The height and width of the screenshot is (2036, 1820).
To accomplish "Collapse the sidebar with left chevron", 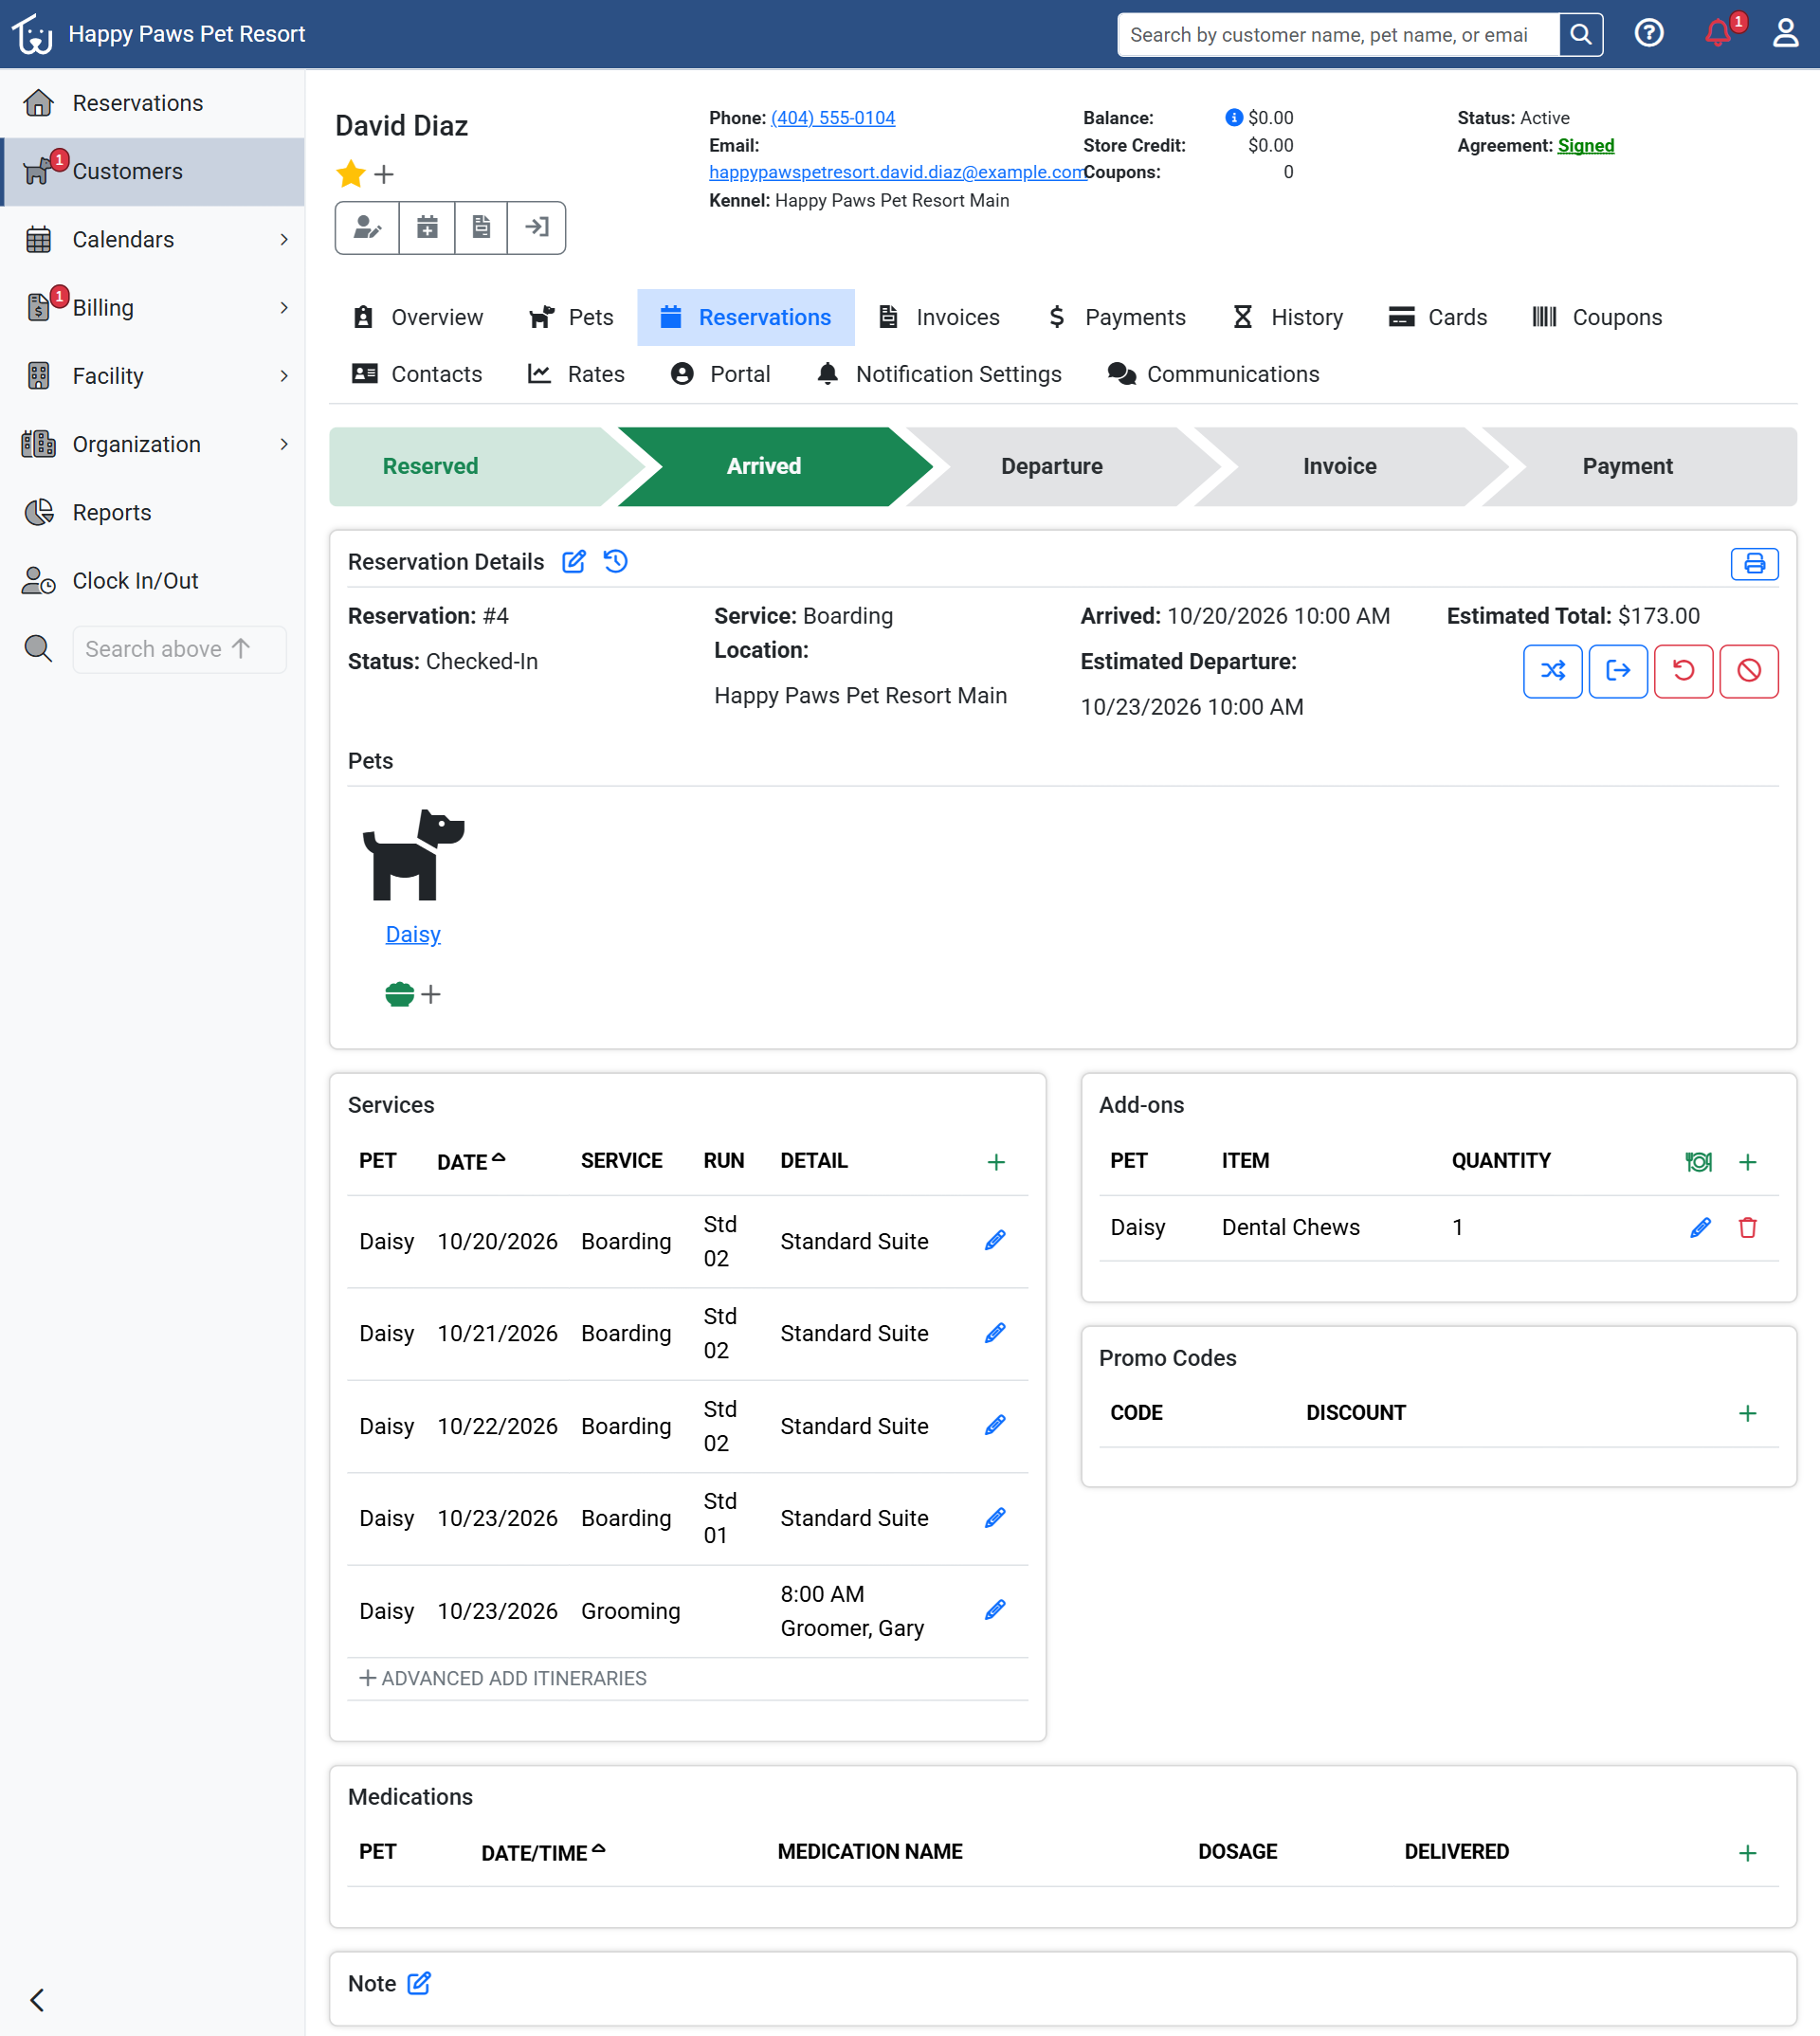I will pos(38,2000).
